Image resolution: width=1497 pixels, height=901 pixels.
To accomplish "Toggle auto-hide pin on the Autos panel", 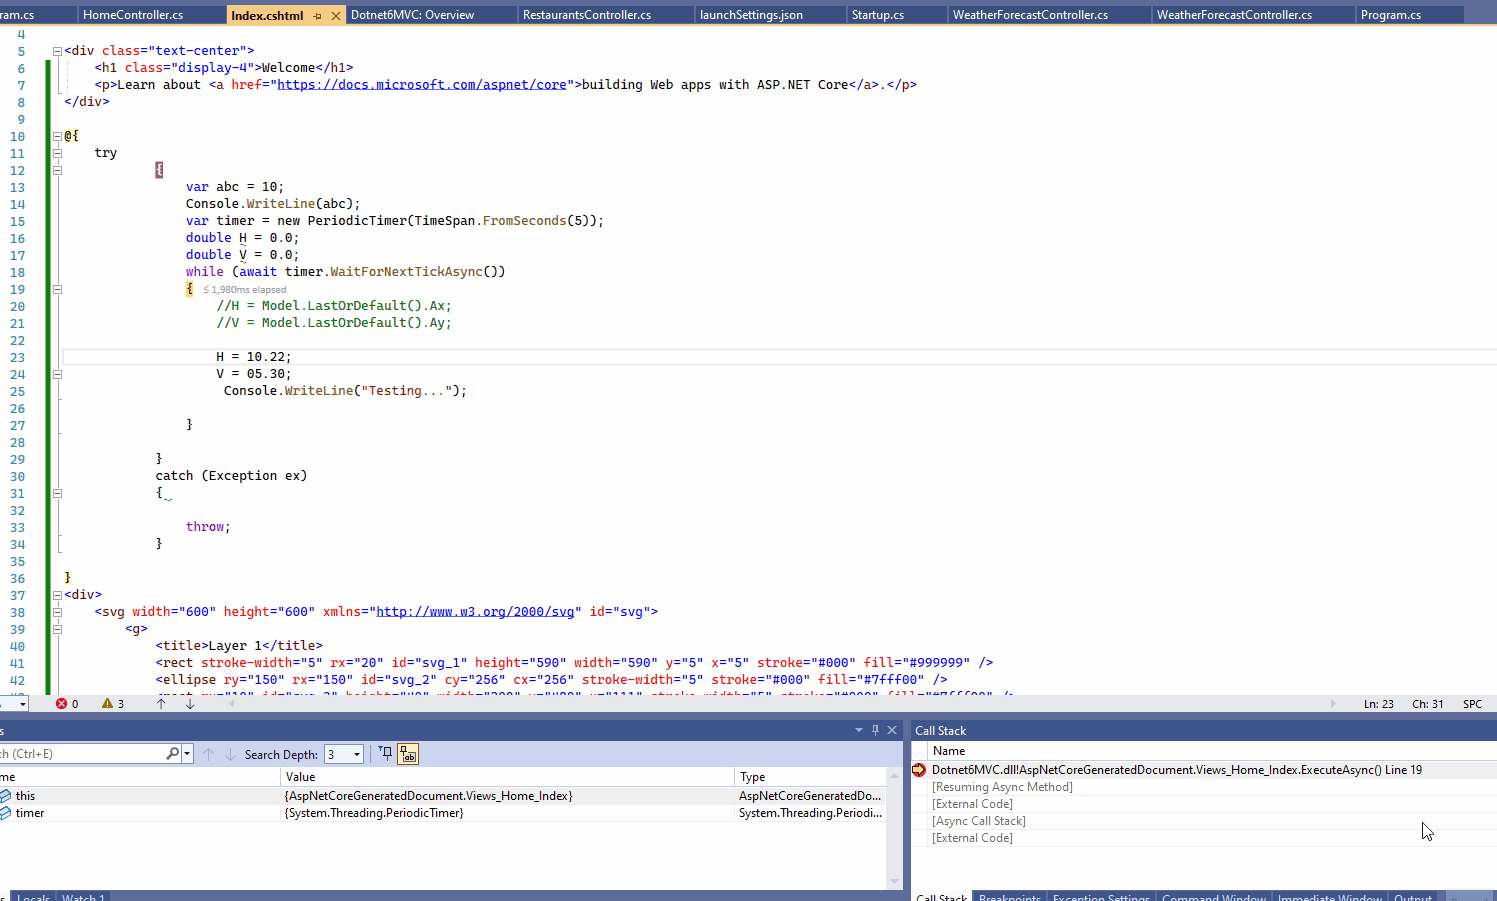I will [875, 730].
